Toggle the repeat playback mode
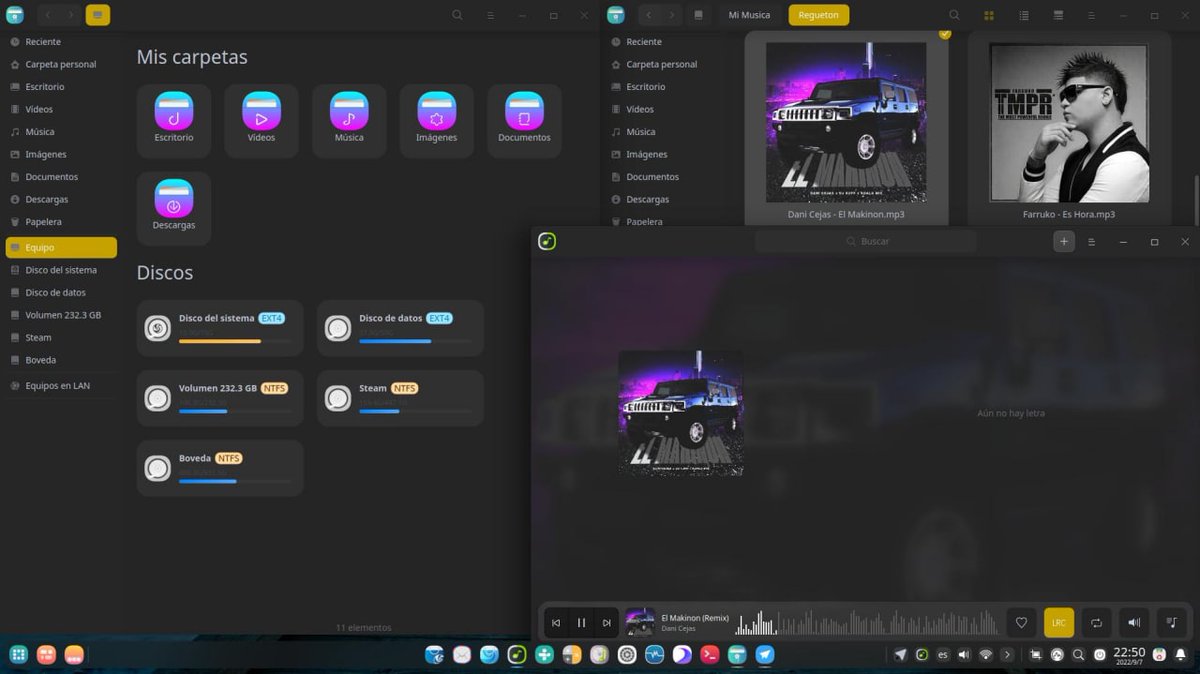The height and width of the screenshot is (674, 1200). pyautogui.click(x=1096, y=622)
